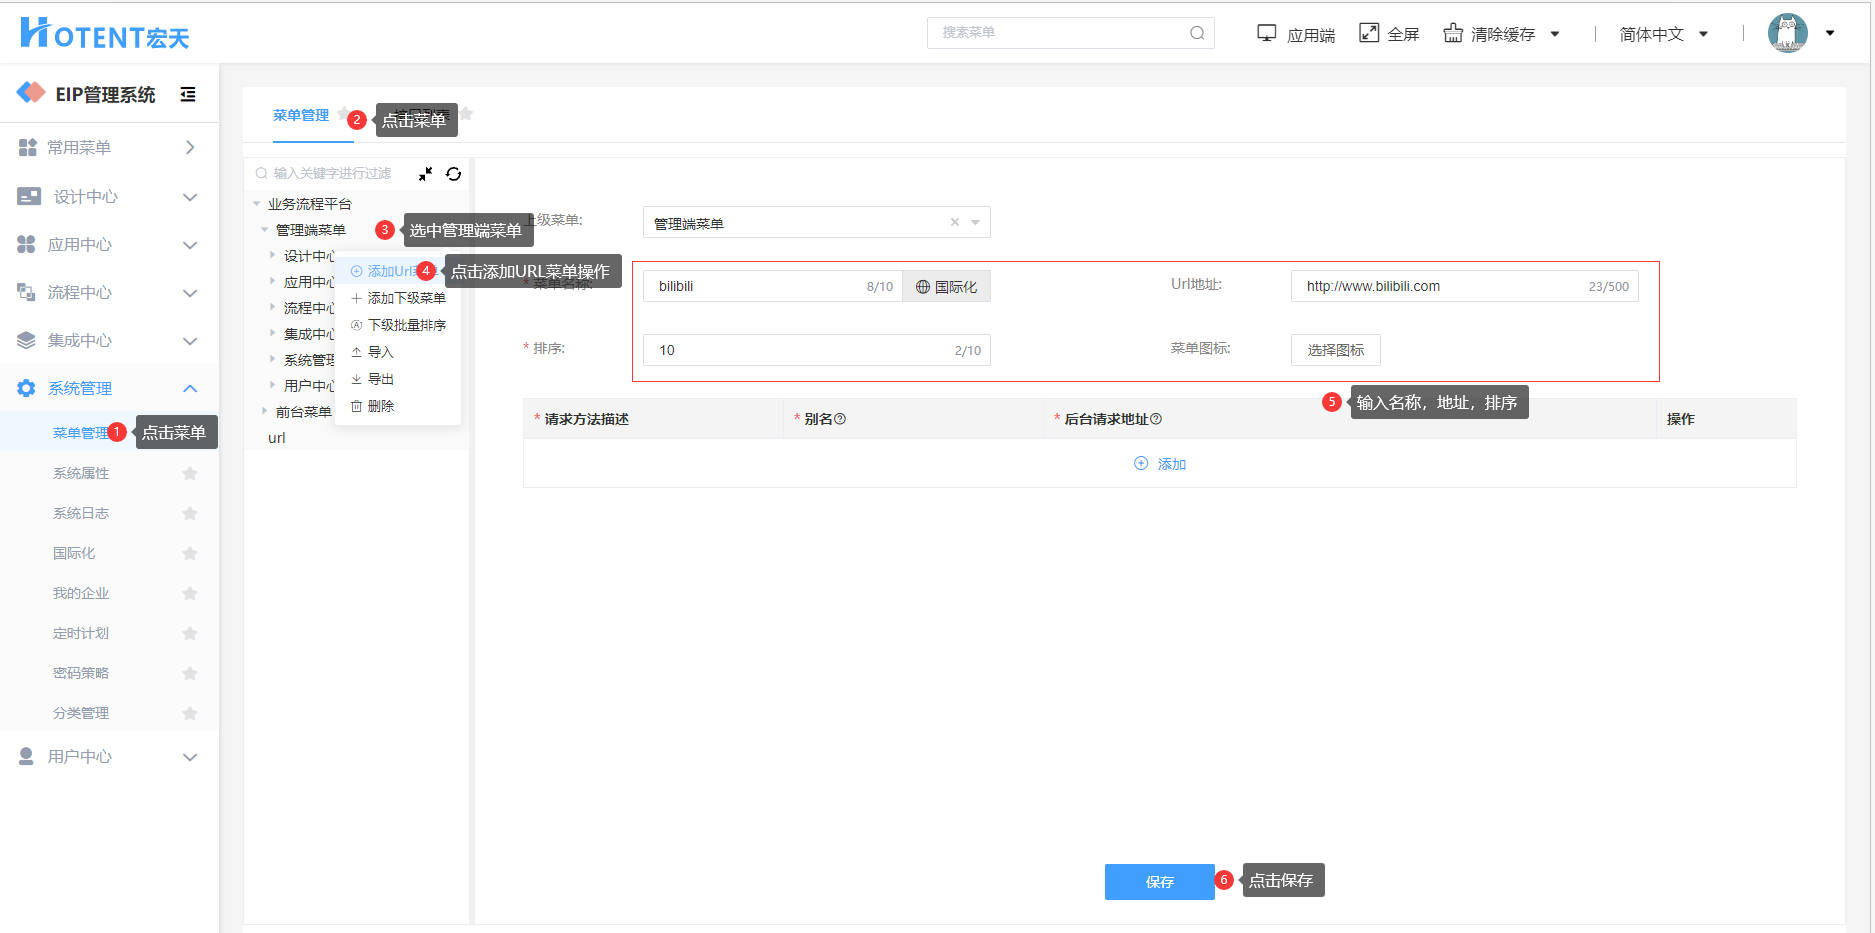Open the application-side monitor icon
1875x933 pixels.
(1266, 33)
